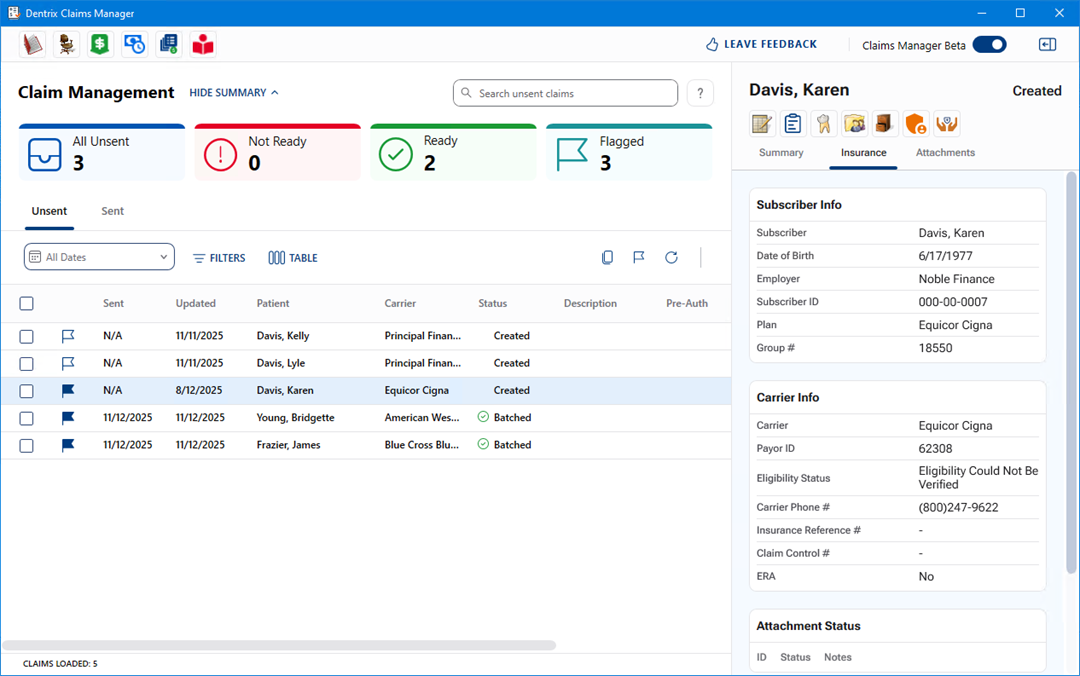Click the blue clipboard icon in patient panel
This screenshot has height=676, width=1080.
point(793,123)
